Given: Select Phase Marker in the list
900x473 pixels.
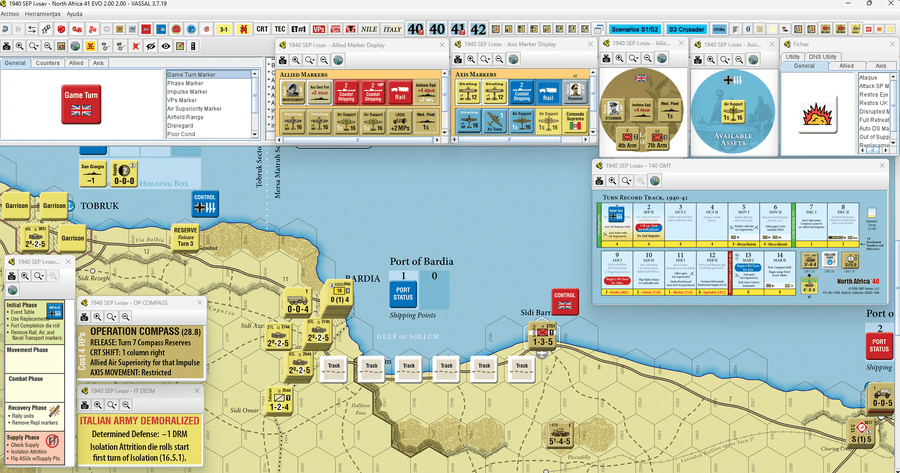Looking at the screenshot, I should [x=208, y=83].
